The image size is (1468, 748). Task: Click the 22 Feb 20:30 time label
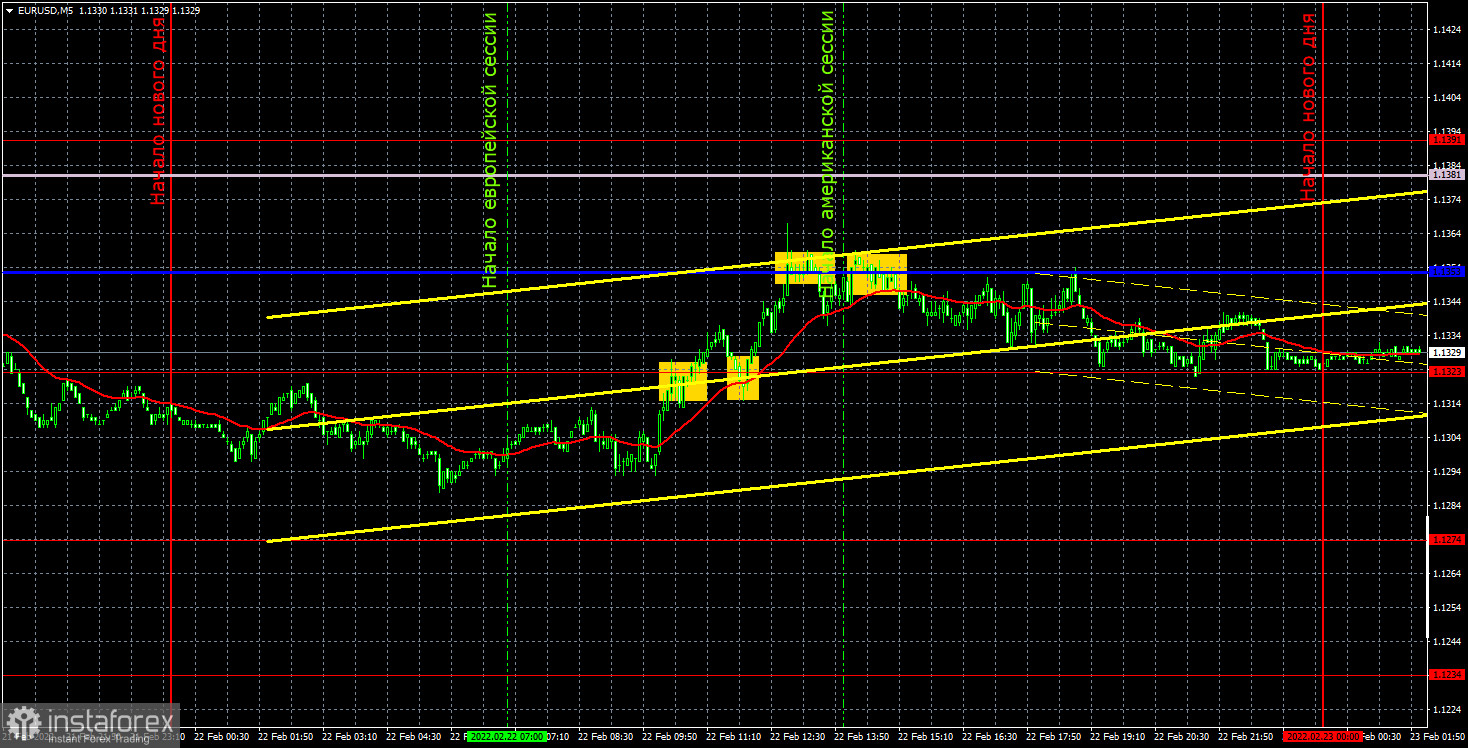pos(1182,736)
